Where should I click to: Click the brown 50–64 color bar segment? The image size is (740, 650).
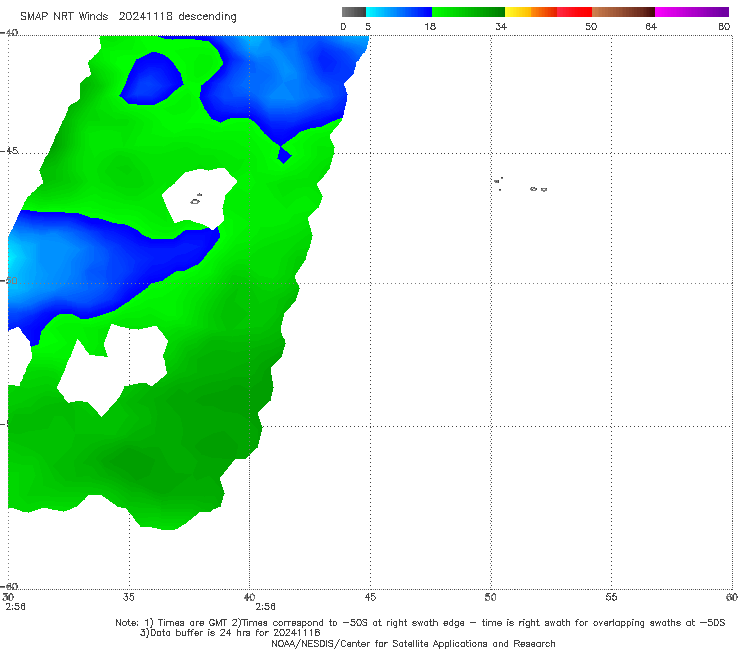coord(623,12)
